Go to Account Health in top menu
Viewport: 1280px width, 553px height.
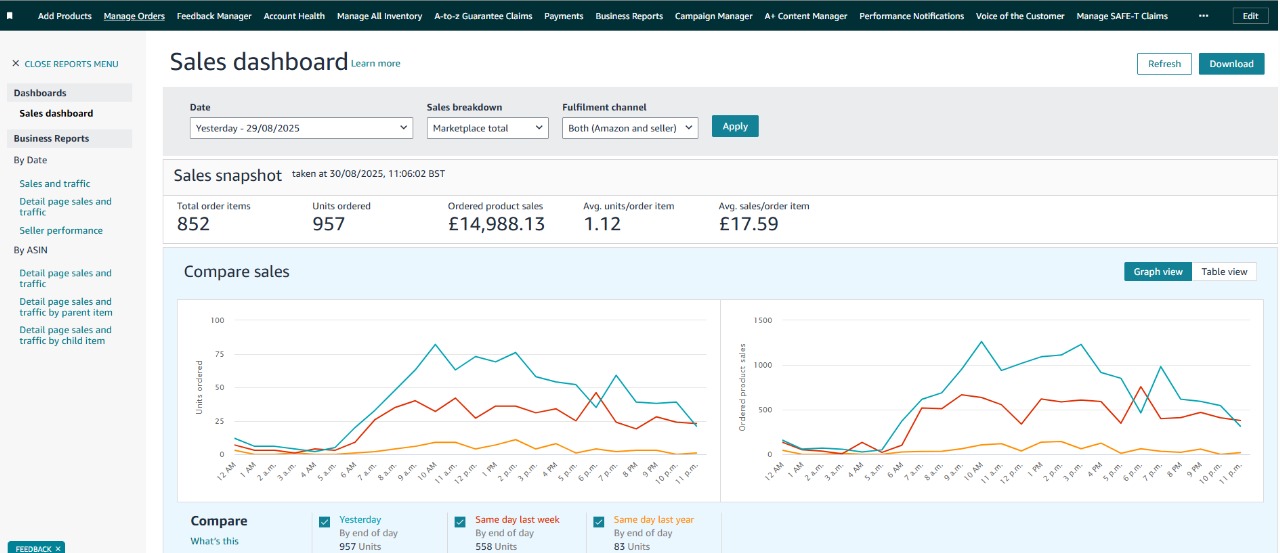click(294, 16)
